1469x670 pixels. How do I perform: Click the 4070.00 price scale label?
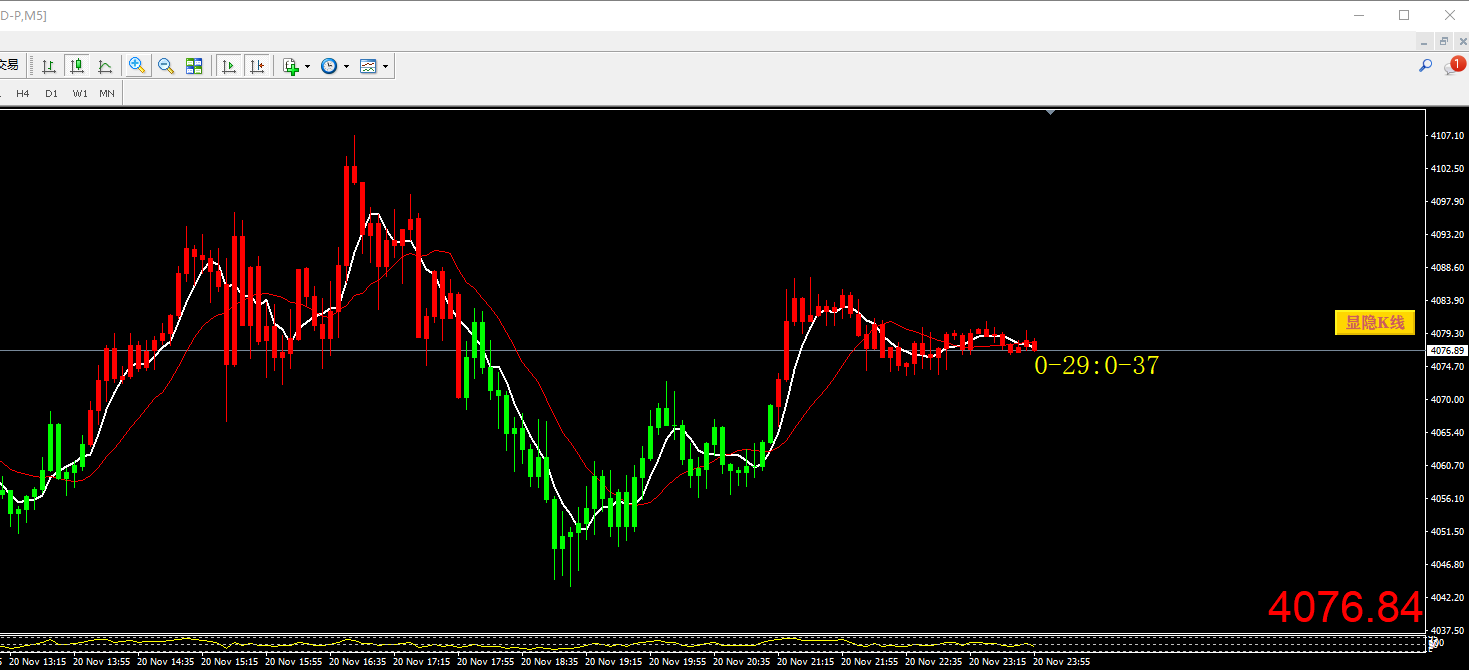pyautogui.click(x=1447, y=400)
